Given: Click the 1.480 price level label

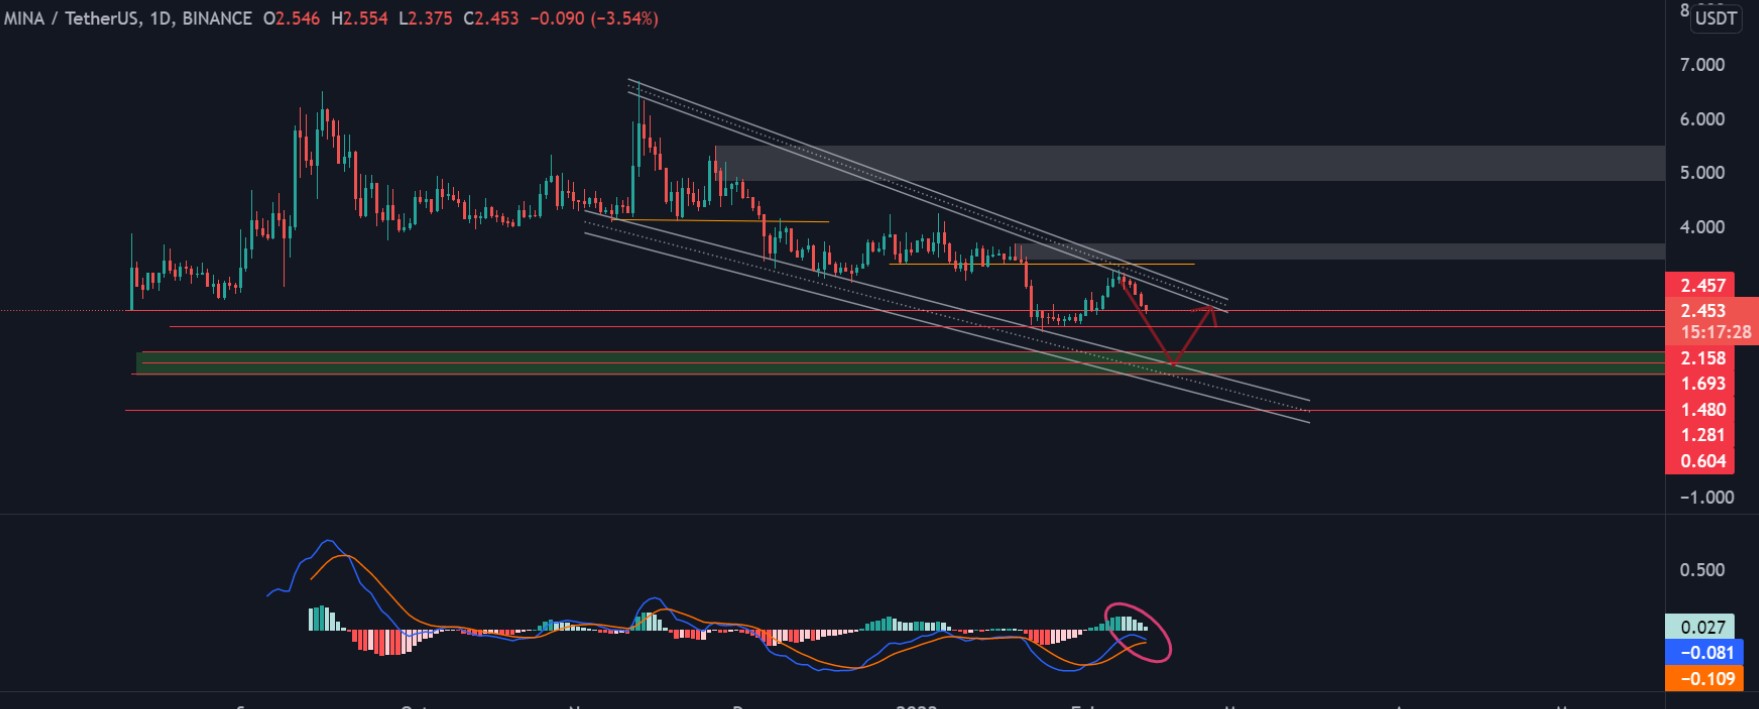Looking at the screenshot, I should click(1702, 410).
